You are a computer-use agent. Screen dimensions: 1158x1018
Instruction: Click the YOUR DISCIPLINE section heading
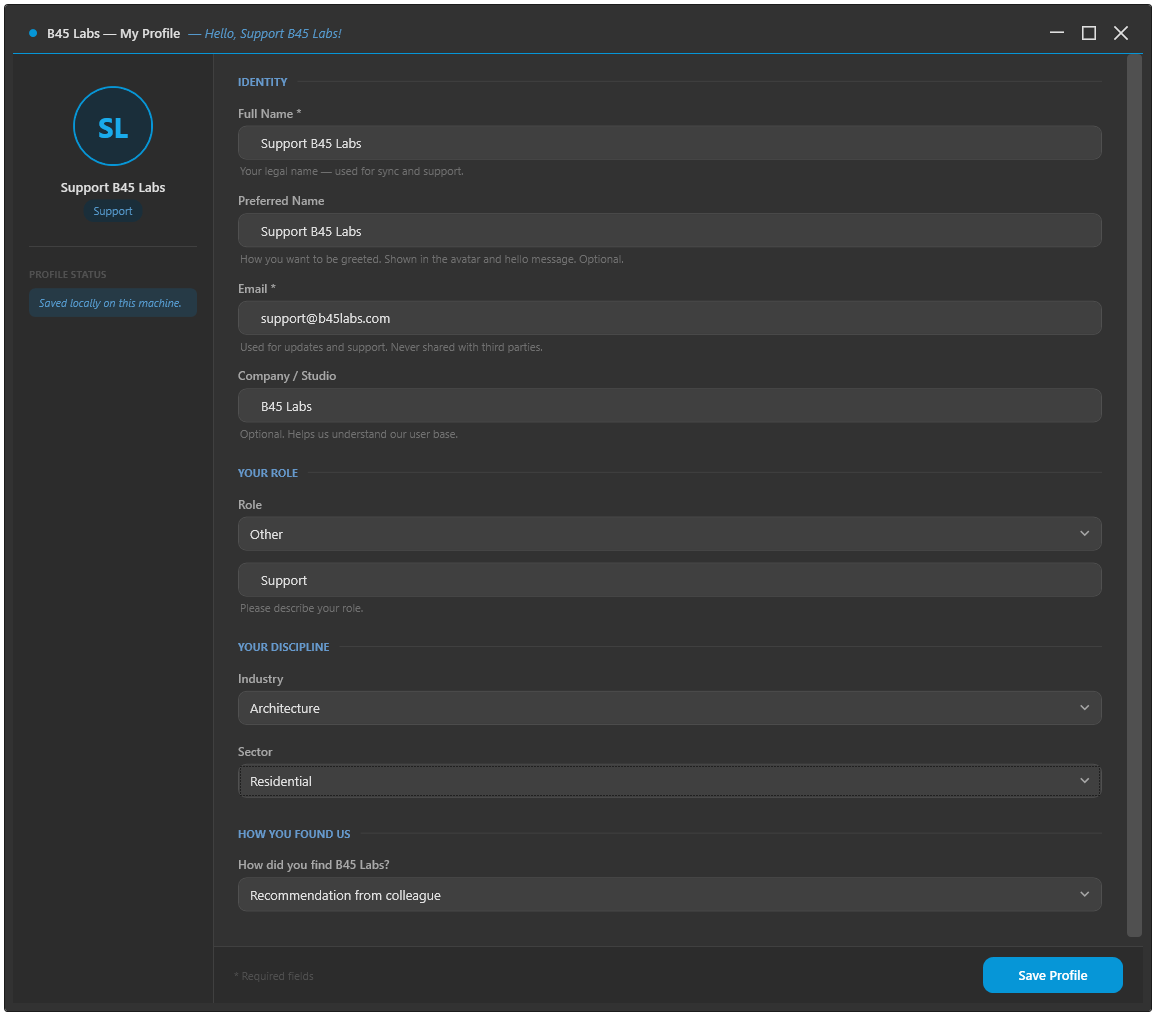[284, 647]
